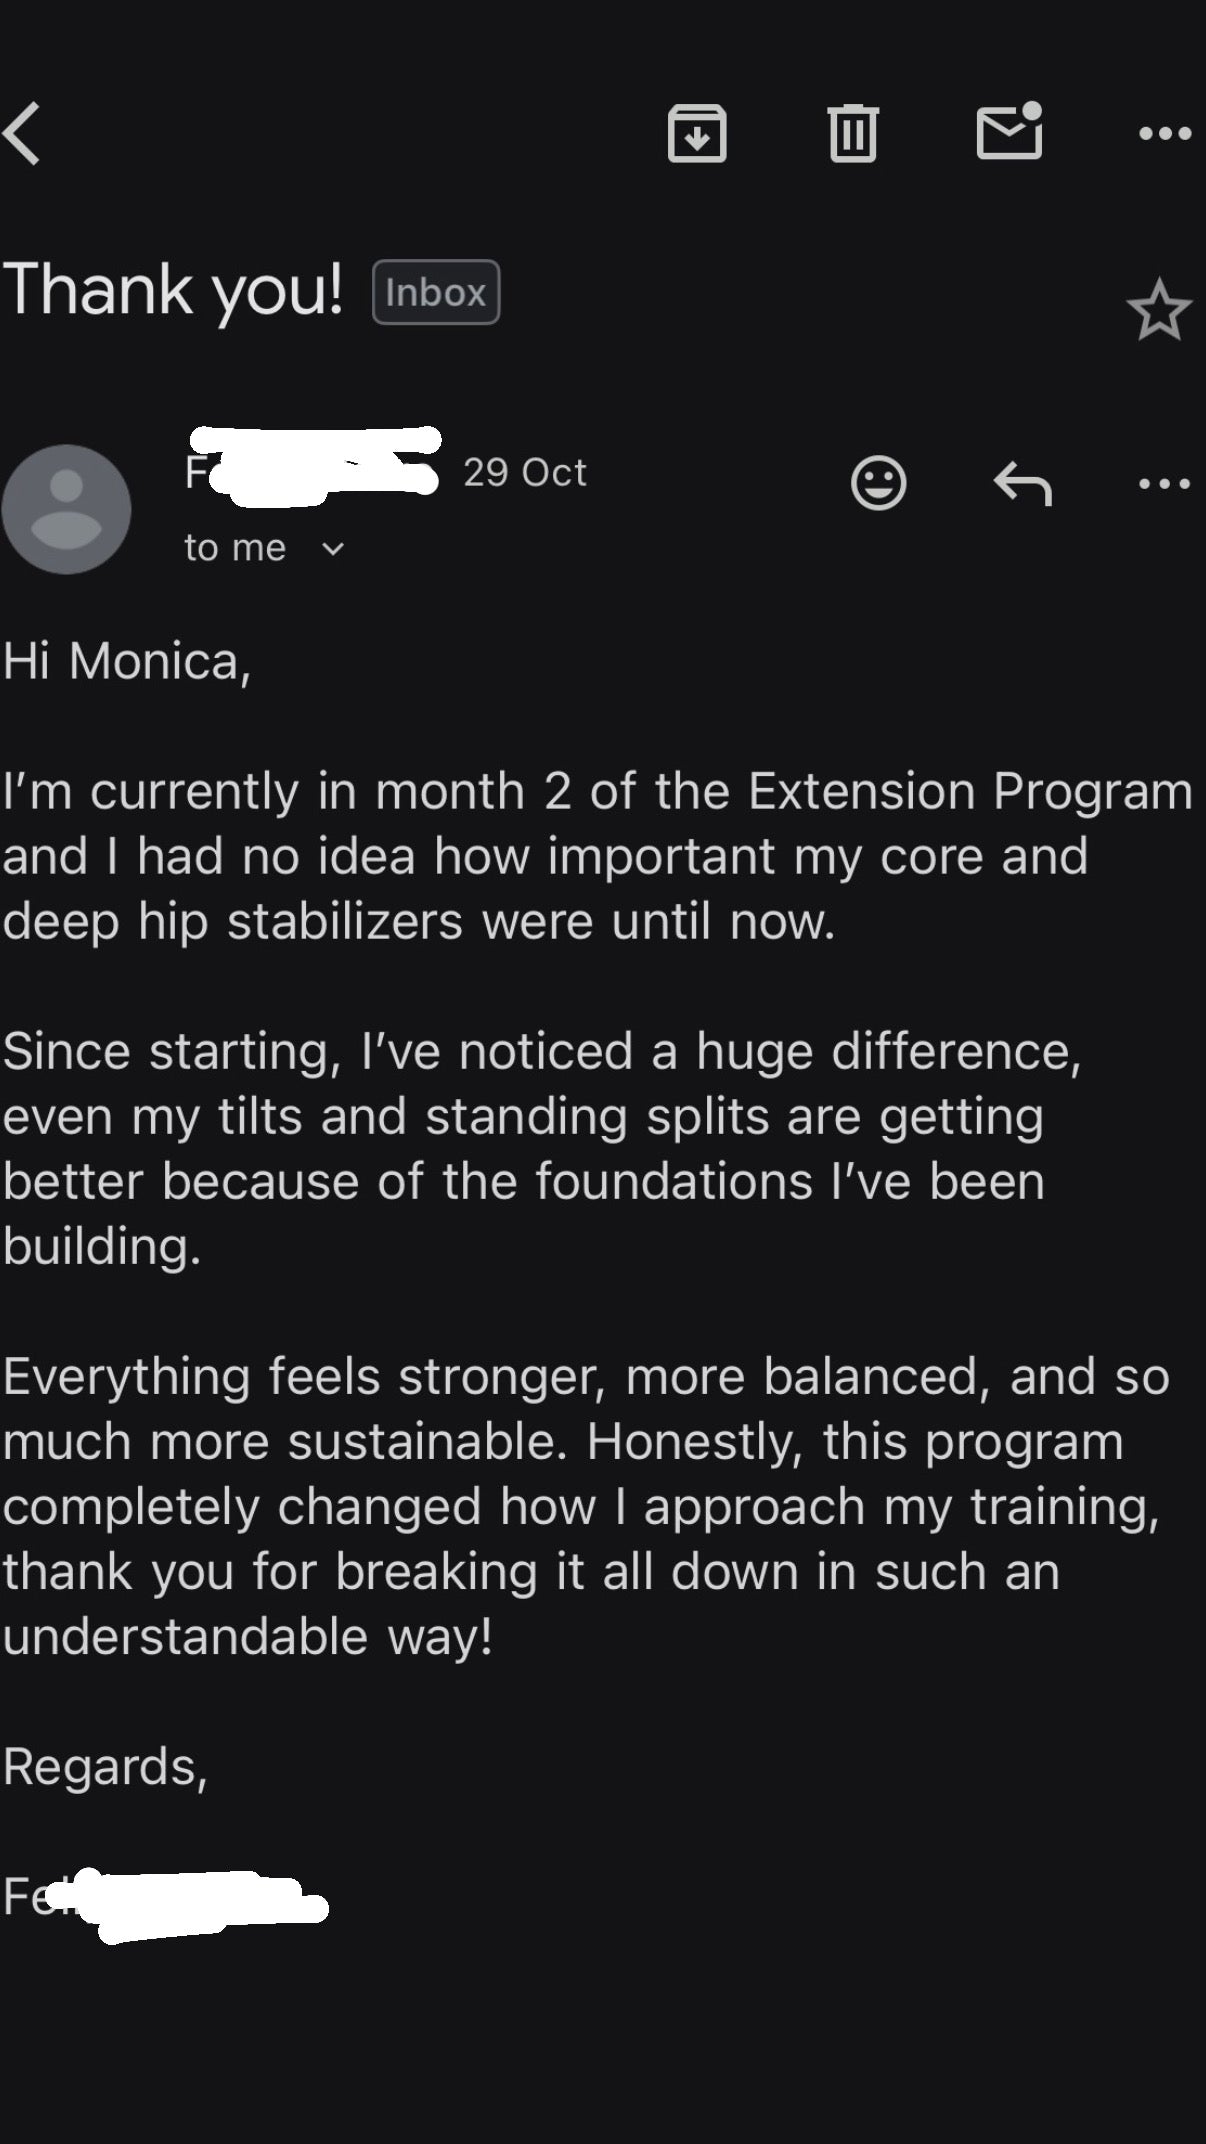Tap the Inbox label tag

[x=436, y=292]
